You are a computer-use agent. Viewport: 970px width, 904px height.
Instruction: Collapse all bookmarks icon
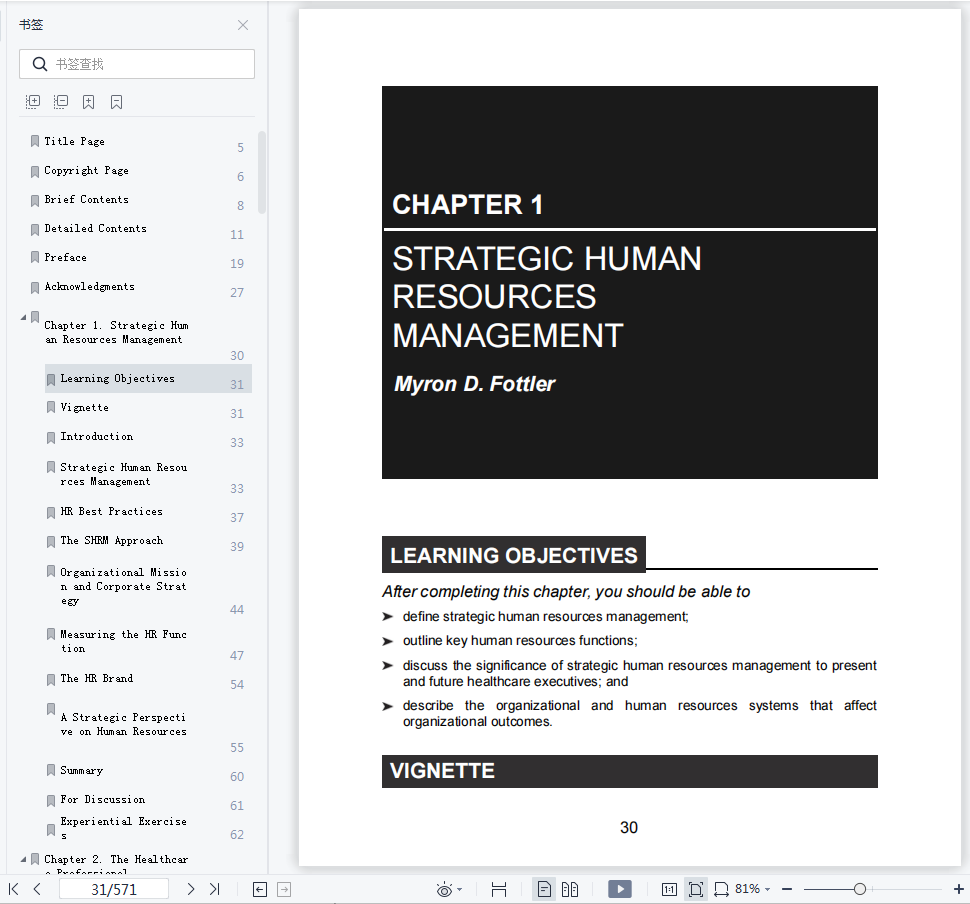[x=61, y=101]
